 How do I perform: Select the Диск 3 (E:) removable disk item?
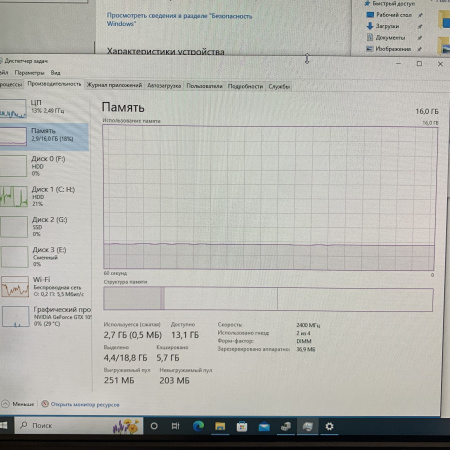coord(44,257)
